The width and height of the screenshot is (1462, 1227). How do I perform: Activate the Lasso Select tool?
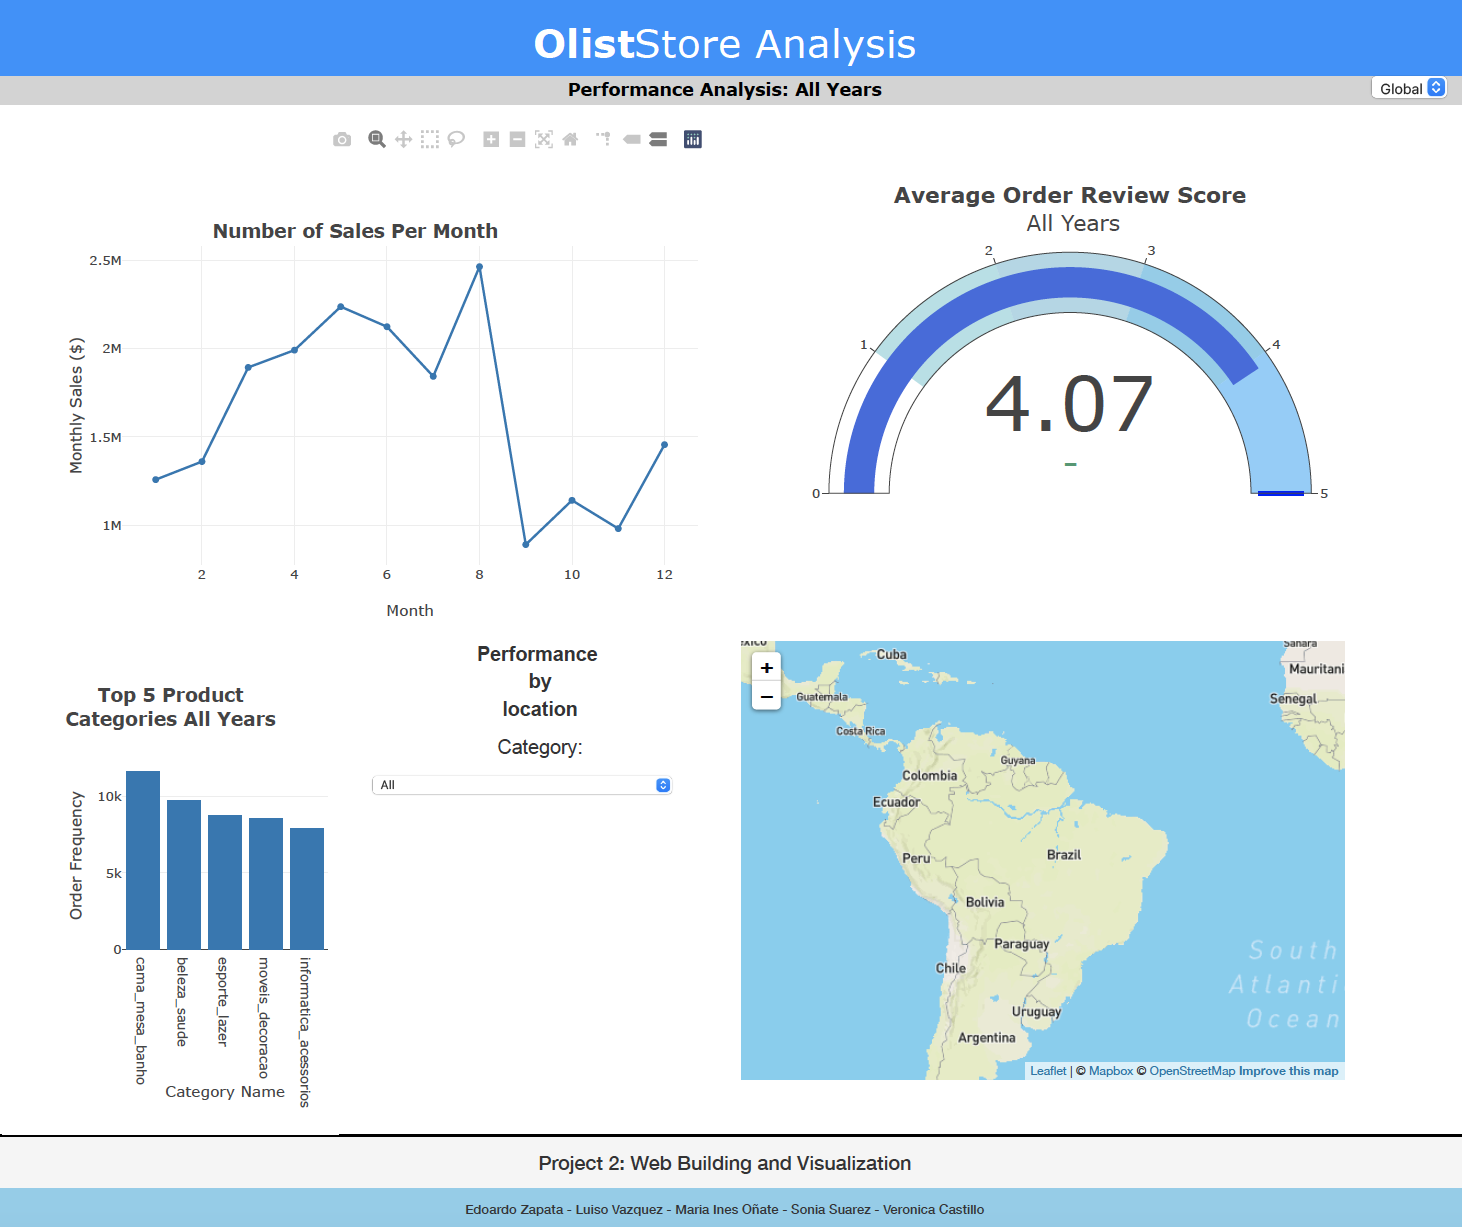click(x=456, y=140)
